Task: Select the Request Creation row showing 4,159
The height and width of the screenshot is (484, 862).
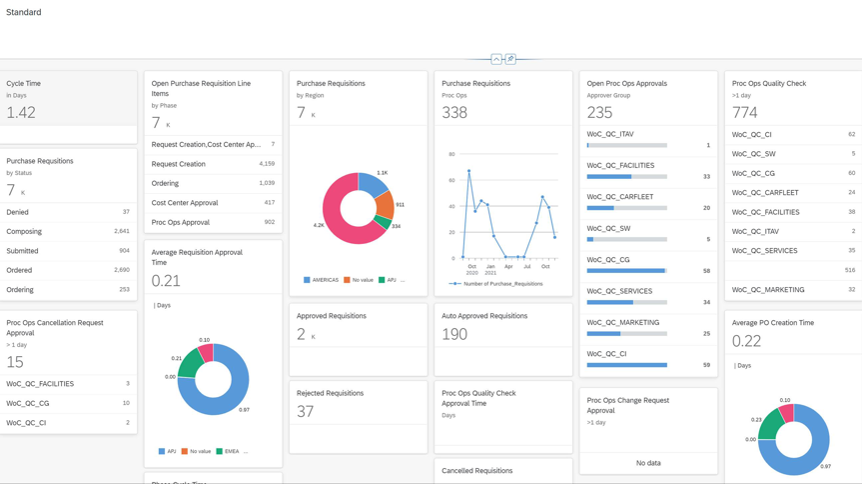Action: (212, 164)
